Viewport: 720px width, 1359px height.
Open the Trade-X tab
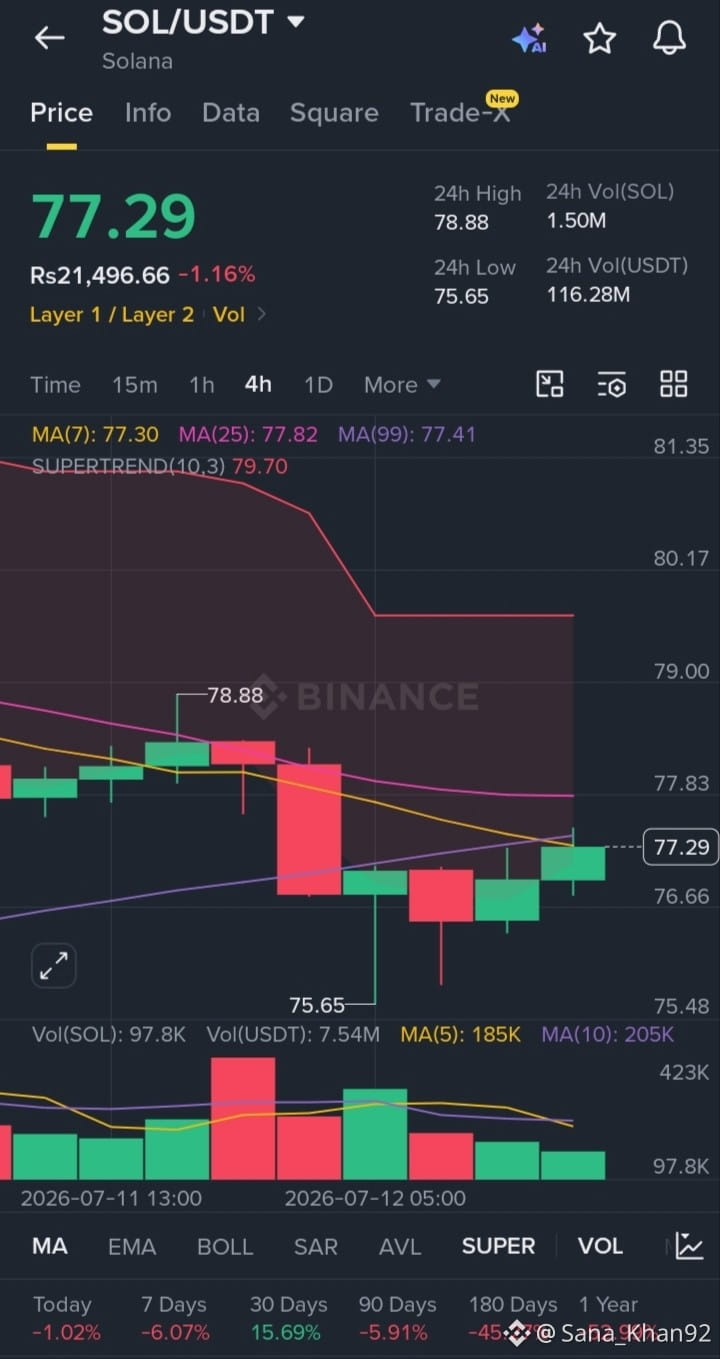tap(461, 113)
